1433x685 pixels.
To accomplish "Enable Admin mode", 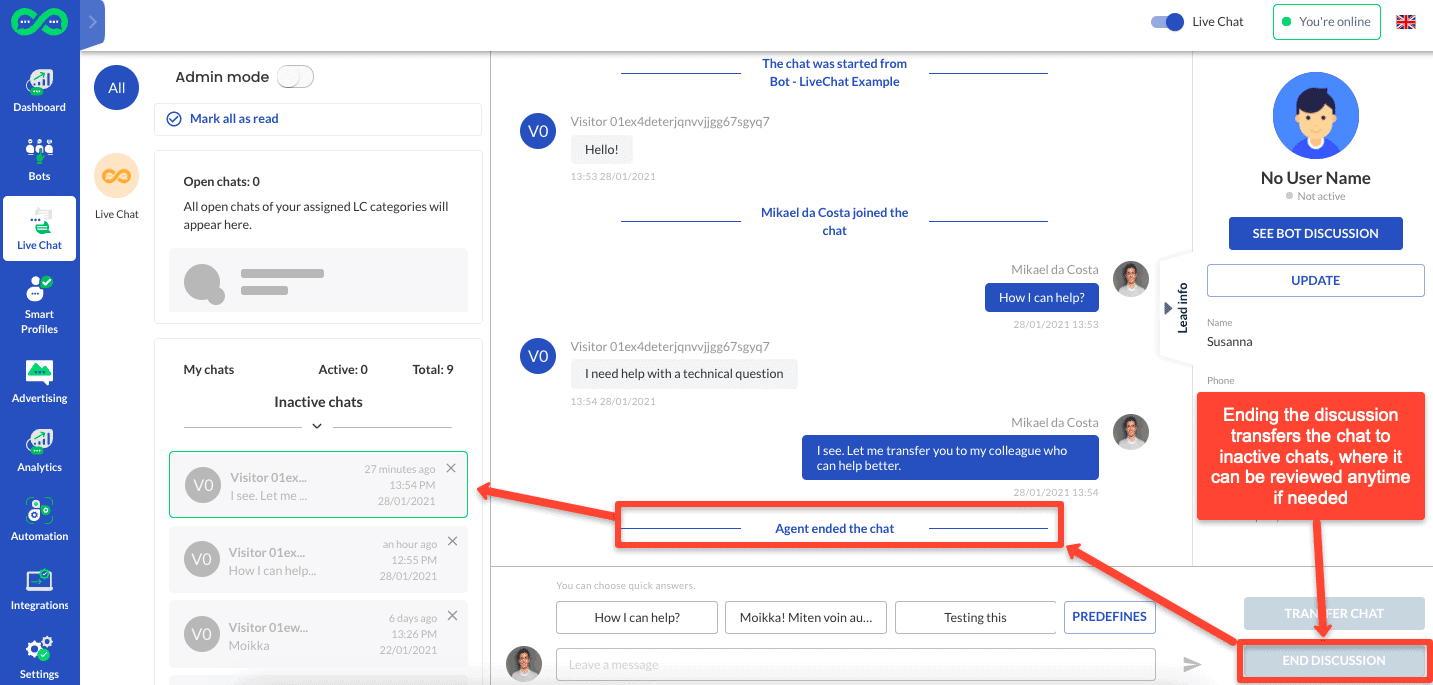I will 295,75.
